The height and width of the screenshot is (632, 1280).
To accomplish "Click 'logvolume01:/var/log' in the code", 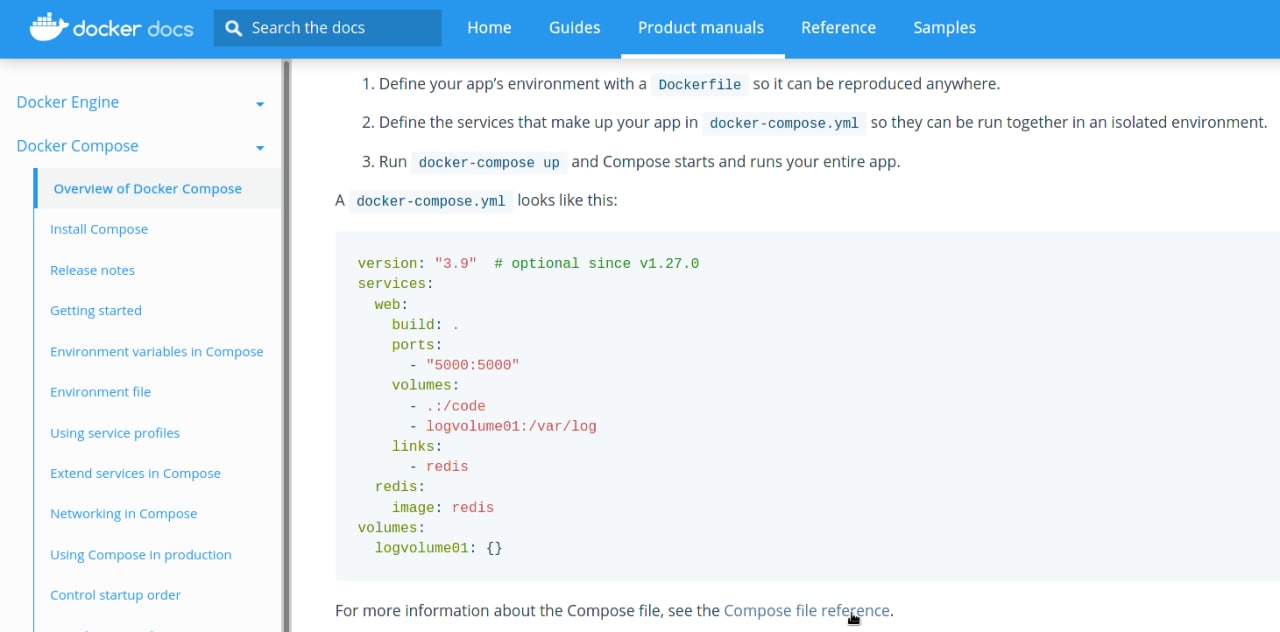I will click(x=511, y=426).
